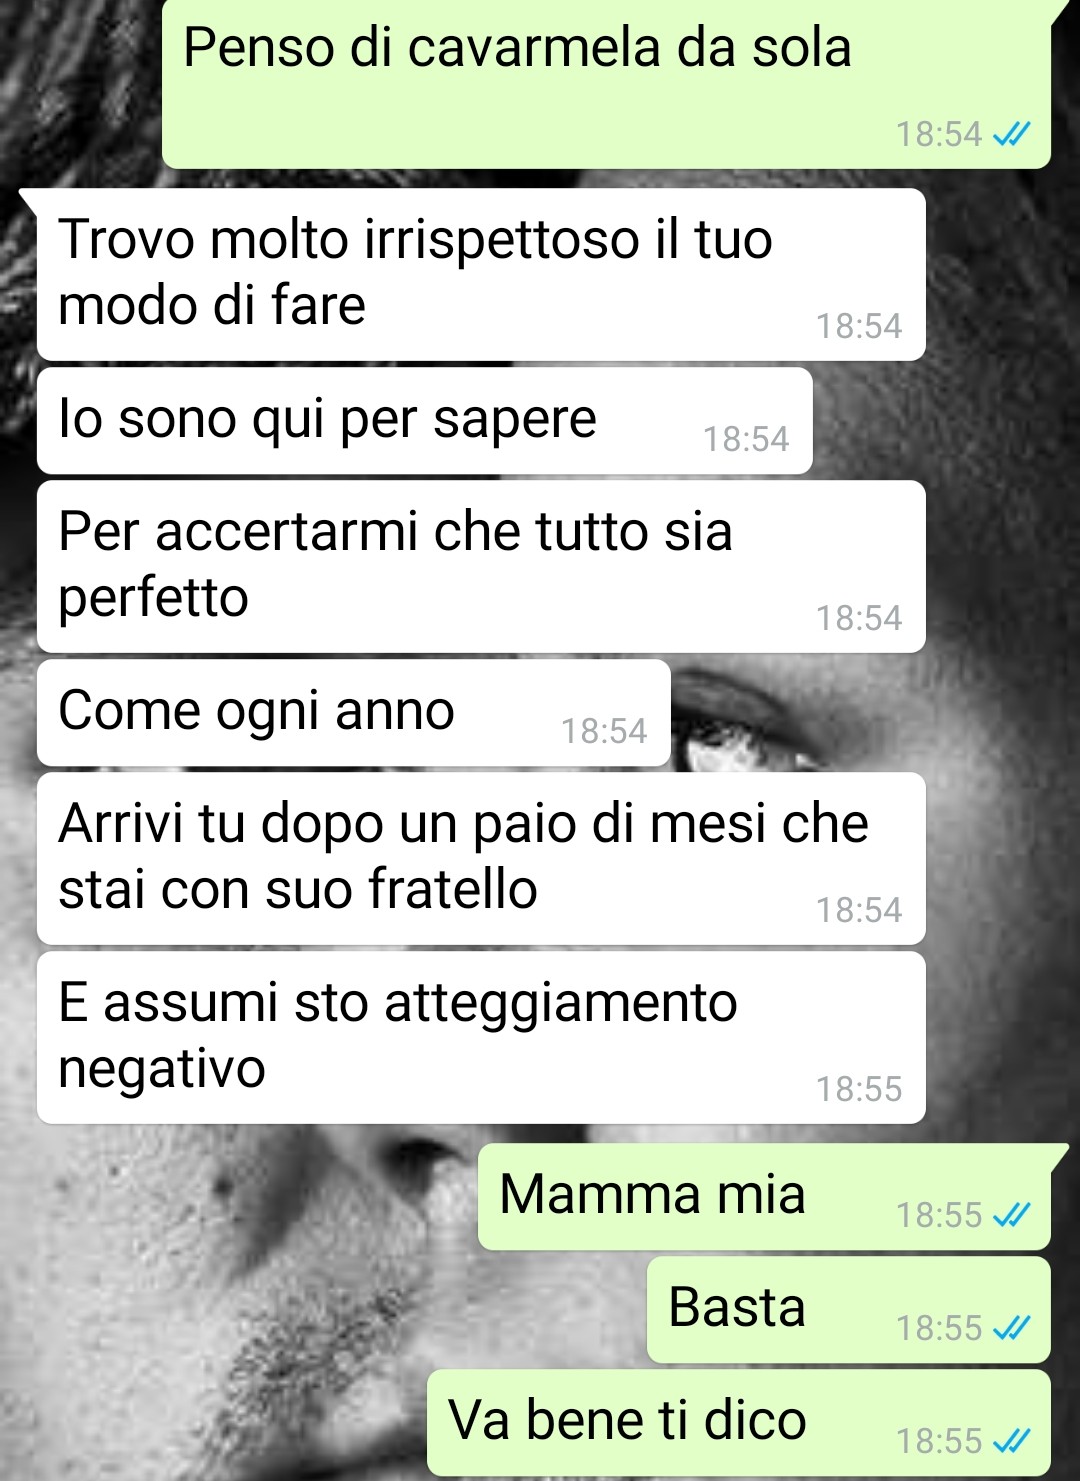Viewport: 1080px width, 1481px height.
Task: Select the green 'Mamma mia' bubble
Action: click(764, 1197)
